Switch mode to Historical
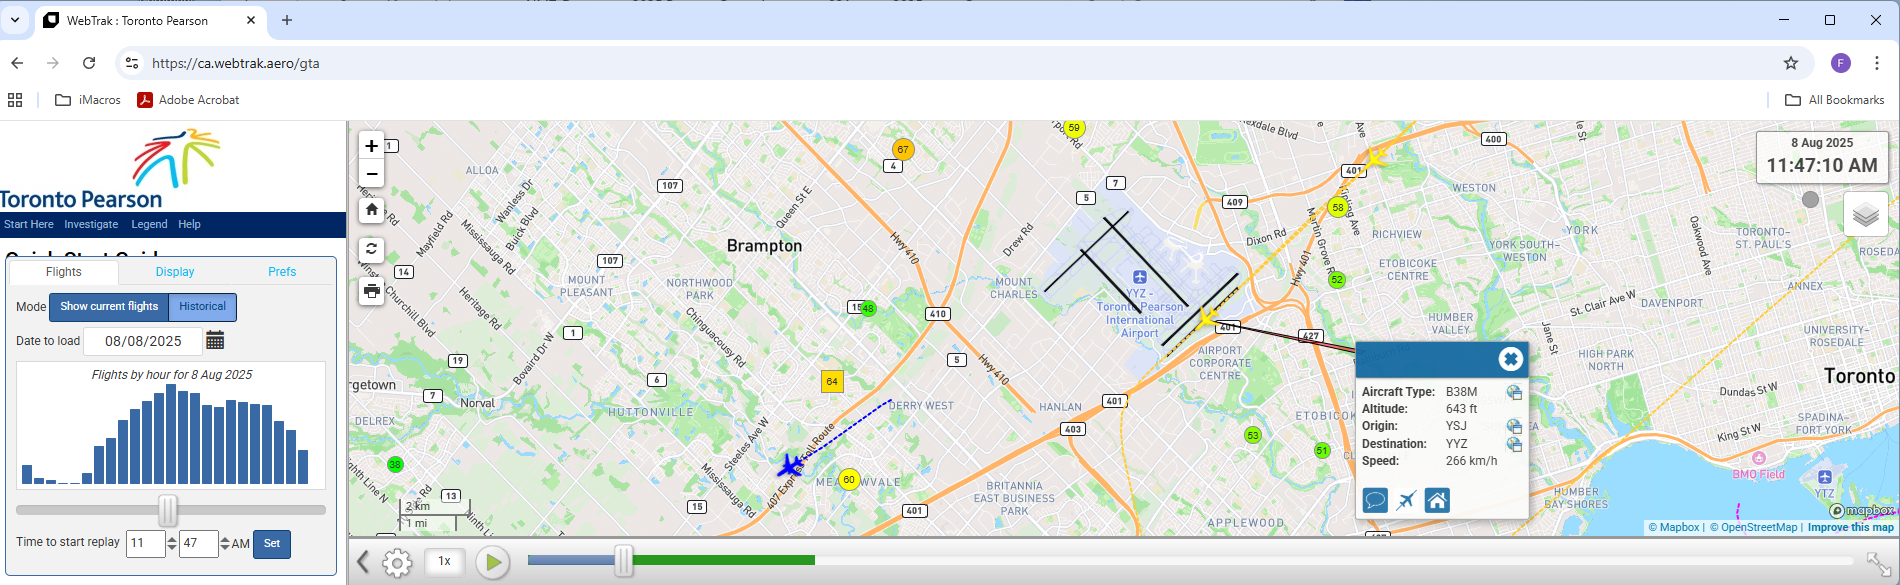 202,307
